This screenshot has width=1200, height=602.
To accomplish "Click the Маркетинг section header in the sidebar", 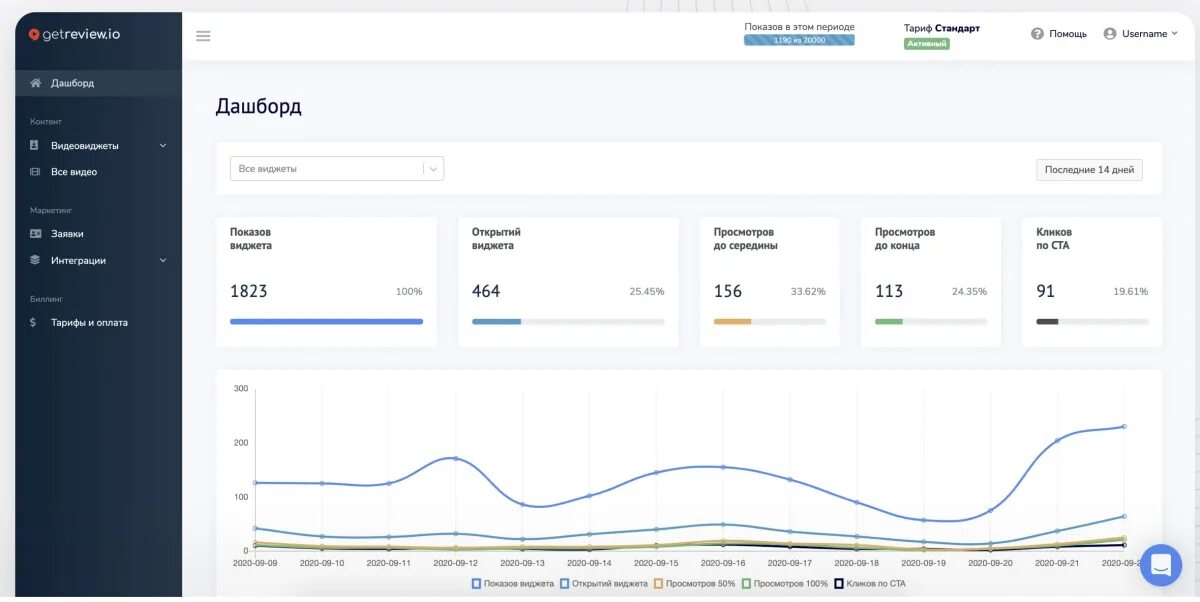I will tap(51, 210).
